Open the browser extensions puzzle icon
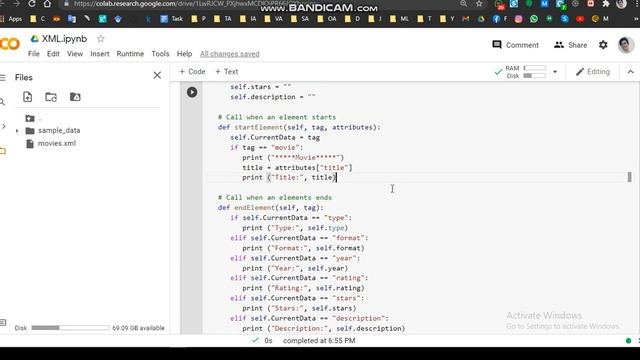The image size is (640, 360). click(x=606, y=4)
